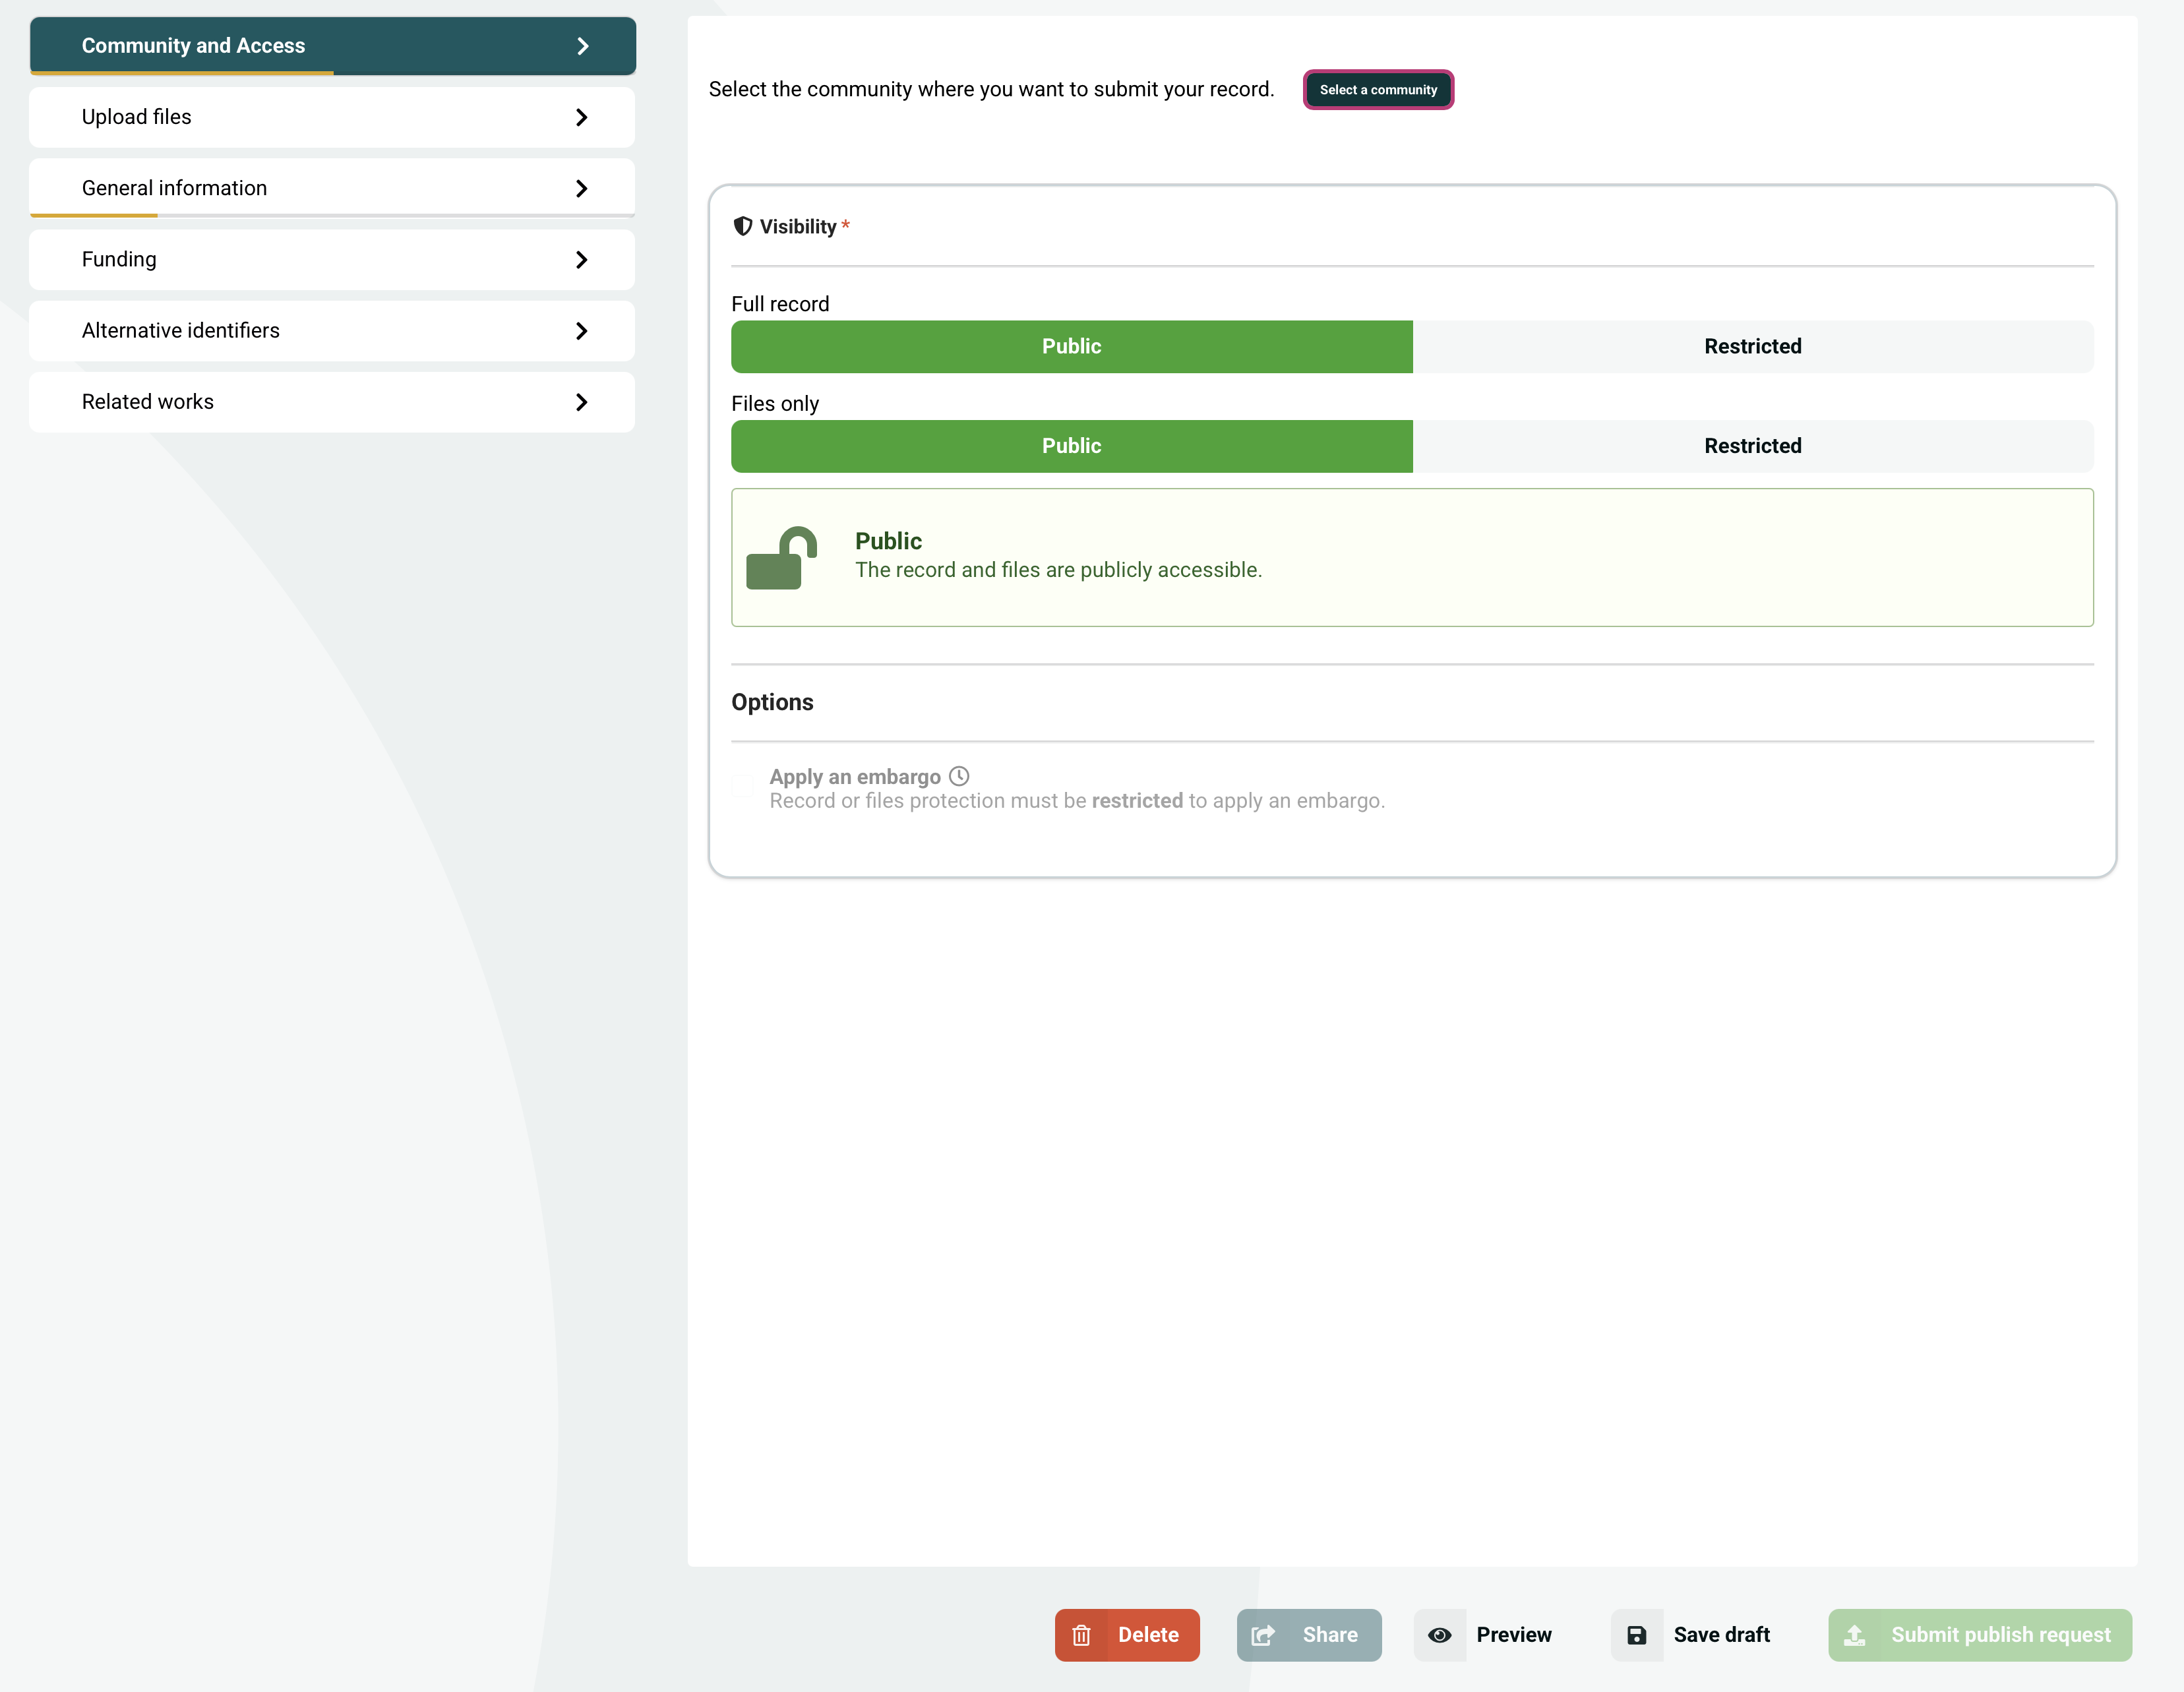Click the Share label on the Share button
The height and width of the screenshot is (1692, 2184).
click(x=1330, y=1635)
